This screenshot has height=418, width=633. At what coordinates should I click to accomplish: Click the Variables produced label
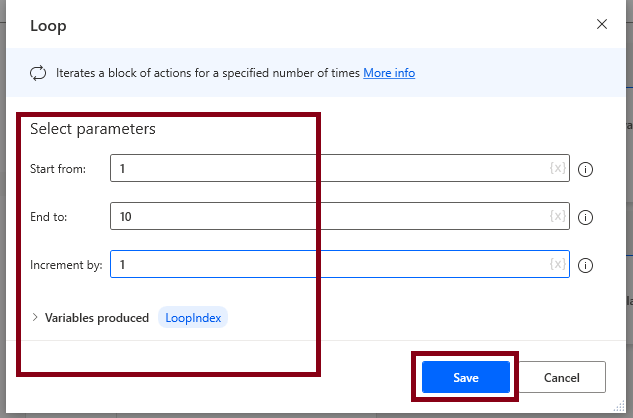pos(97,318)
